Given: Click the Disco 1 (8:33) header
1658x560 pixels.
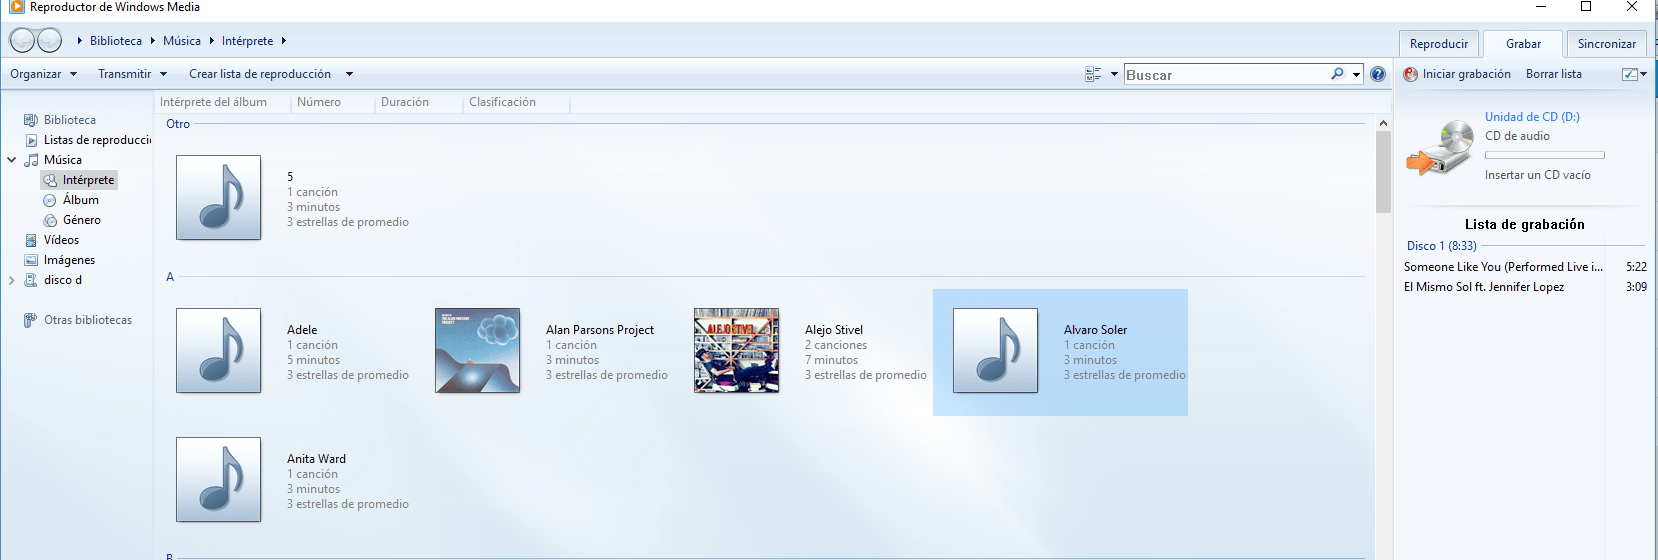Looking at the screenshot, I should pyautogui.click(x=1441, y=246).
